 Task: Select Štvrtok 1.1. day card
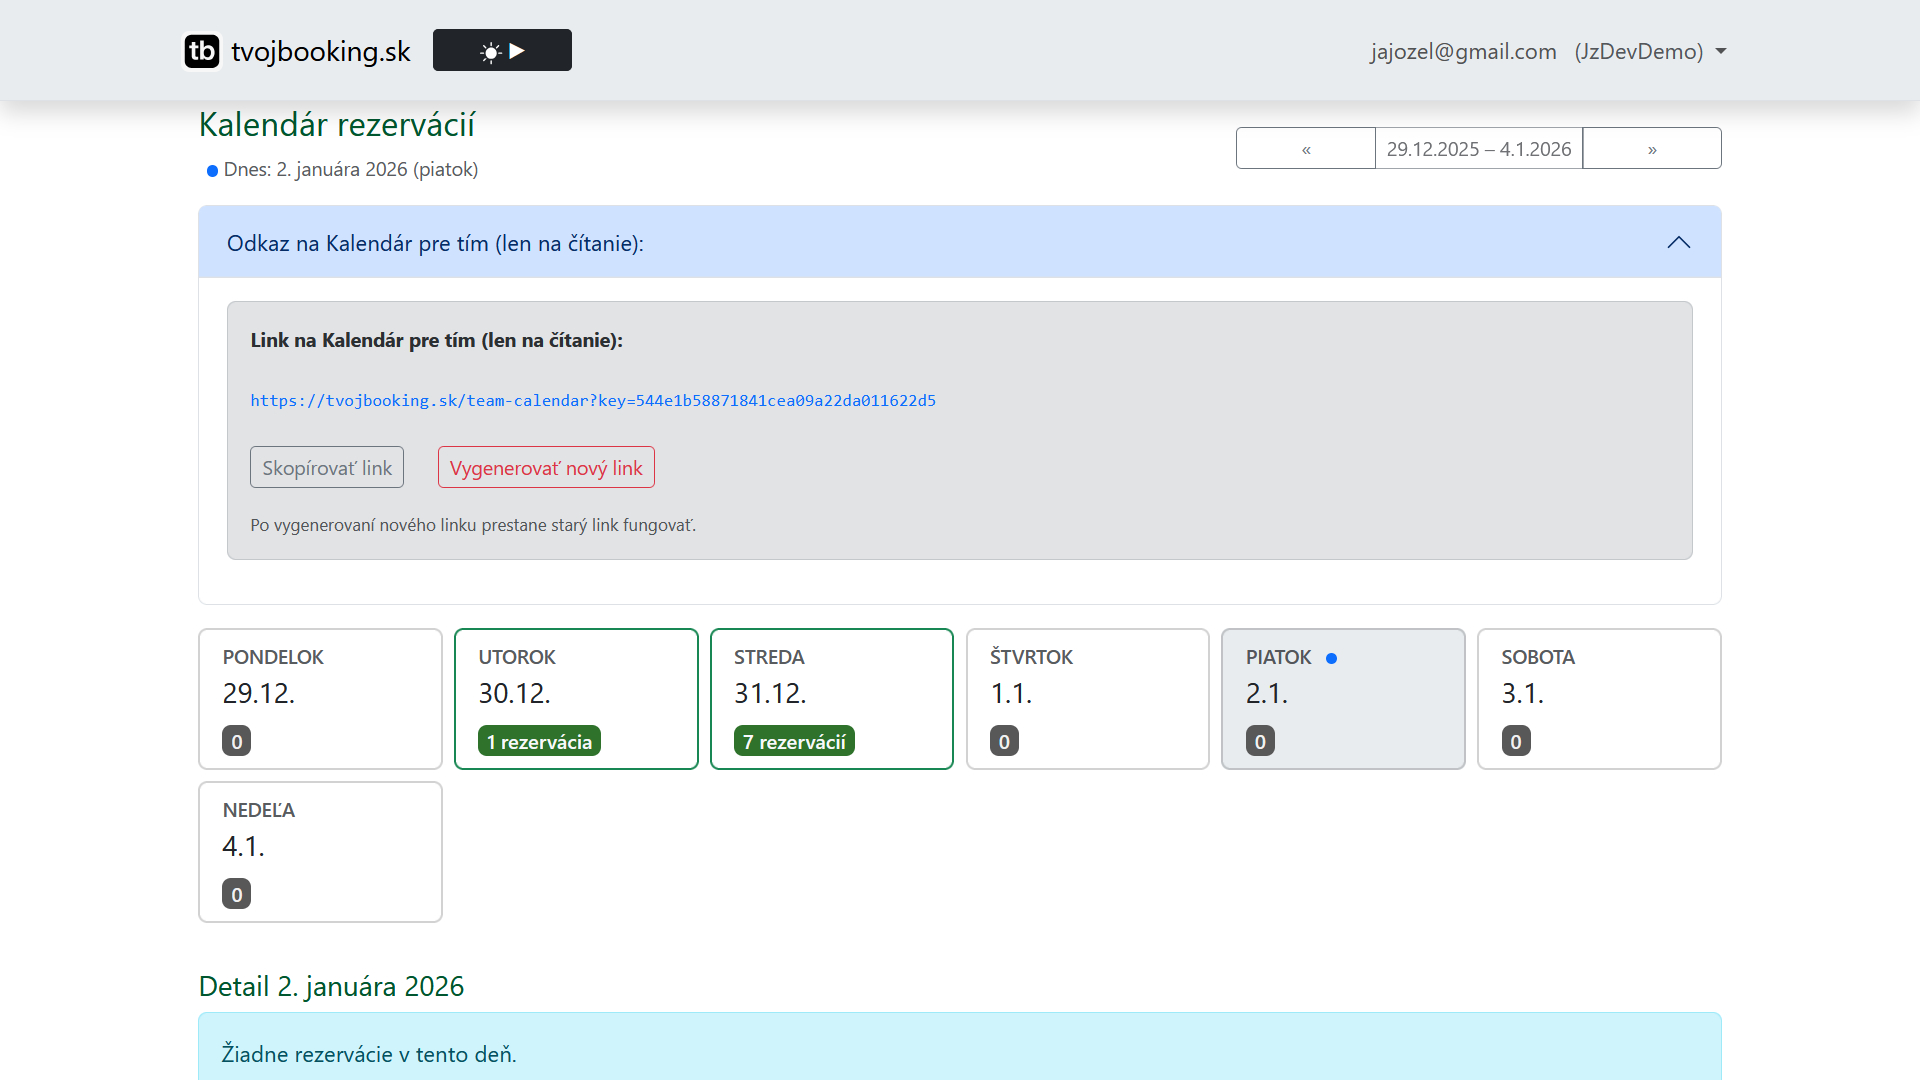tap(1087, 698)
